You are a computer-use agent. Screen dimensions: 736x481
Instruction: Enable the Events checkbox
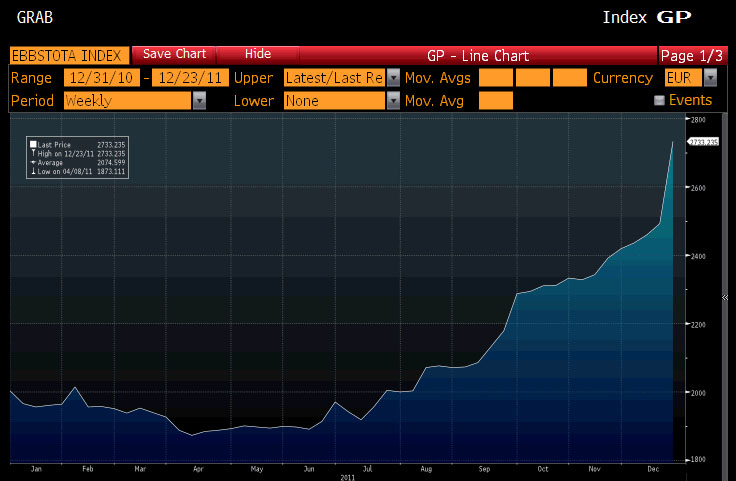(x=659, y=101)
